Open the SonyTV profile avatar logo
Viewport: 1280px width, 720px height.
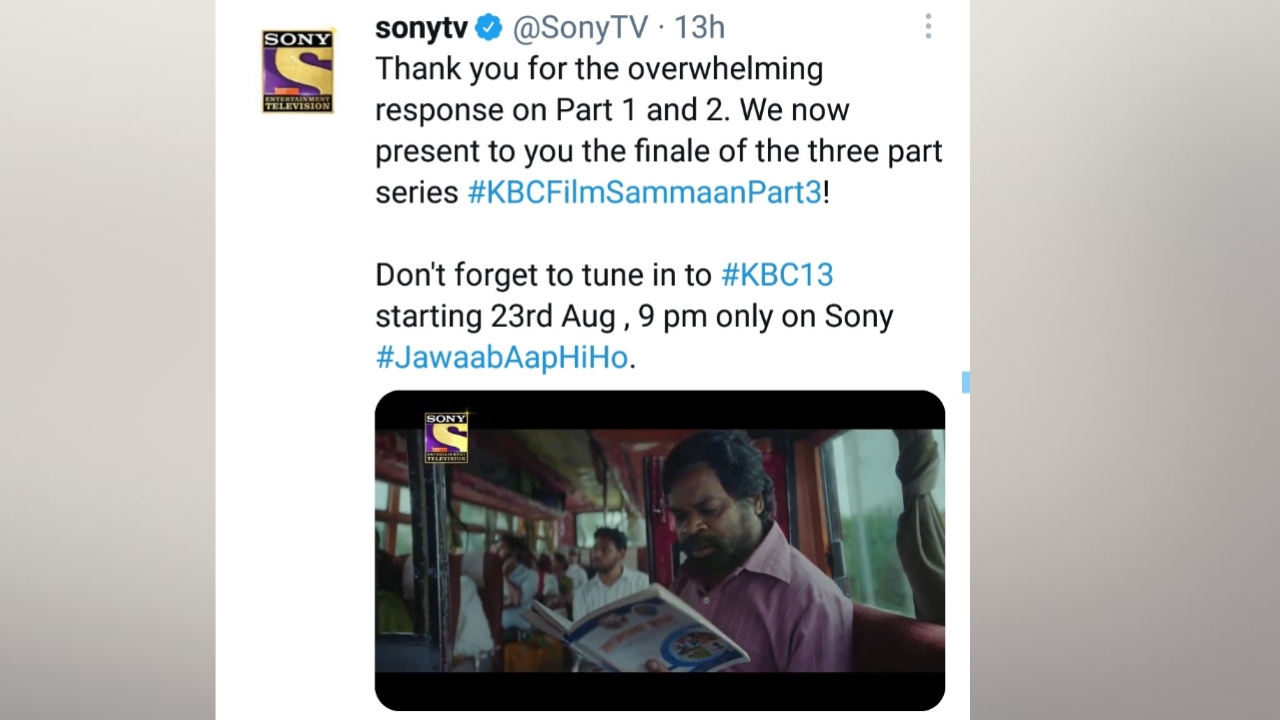(297, 71)
